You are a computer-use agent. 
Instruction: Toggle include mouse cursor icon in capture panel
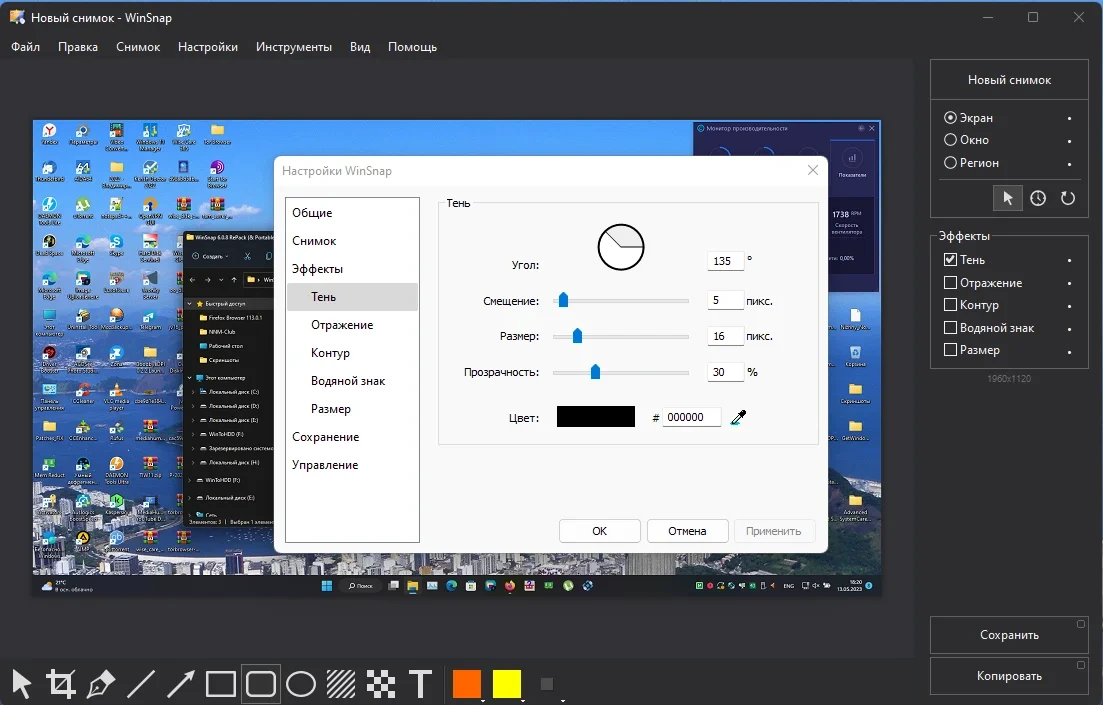1007,198
